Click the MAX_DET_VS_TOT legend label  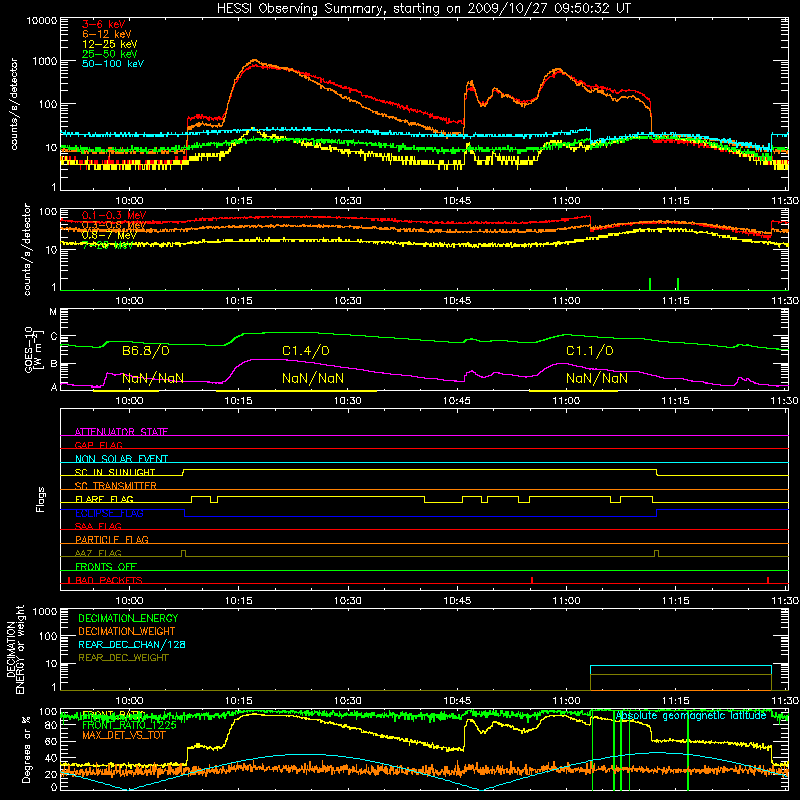pos(123,735)
